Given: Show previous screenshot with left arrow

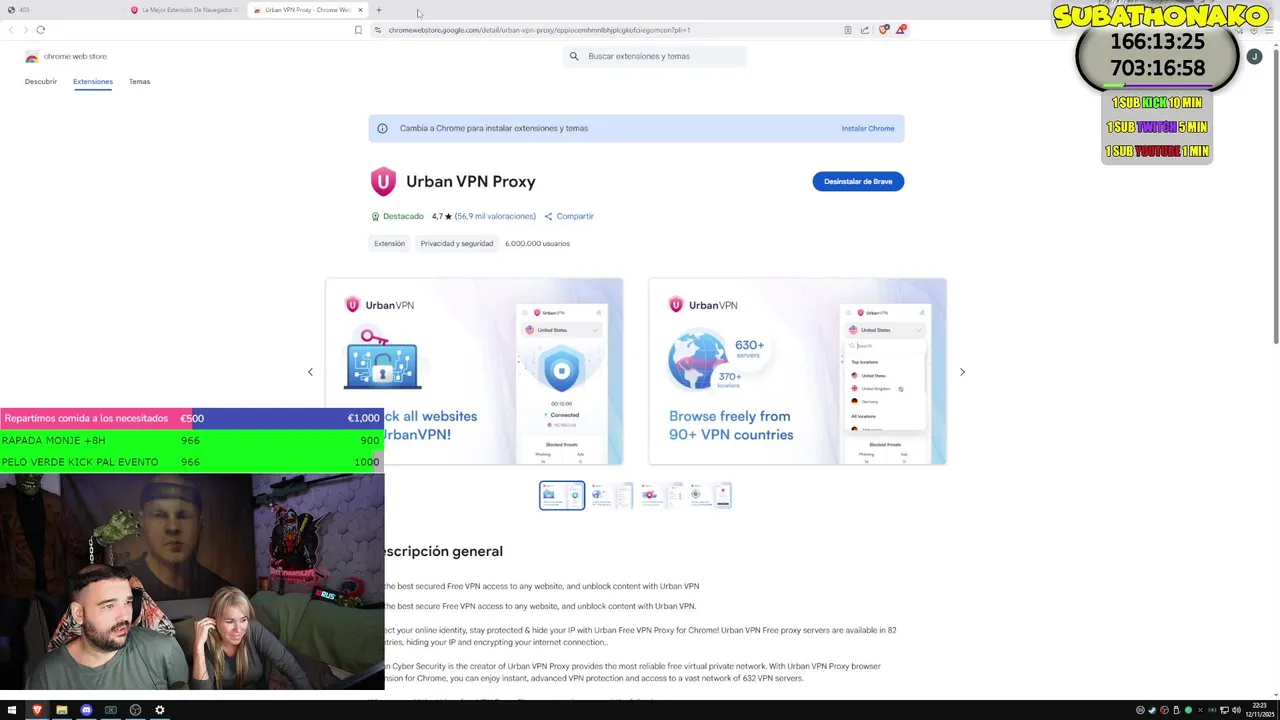Looking at the screenshot, I should pos(310,372).
